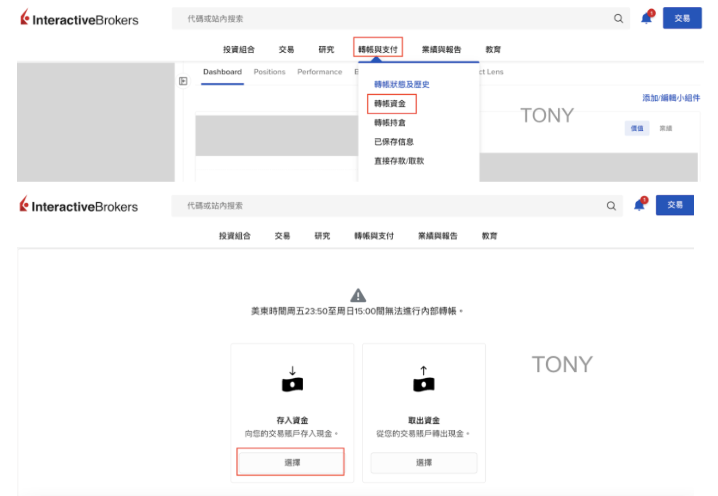Image resolution: width=718 pixels, height=496 pixels.
Task: Open 投資組合 menu in lower nav
Action: pos(235,236)
